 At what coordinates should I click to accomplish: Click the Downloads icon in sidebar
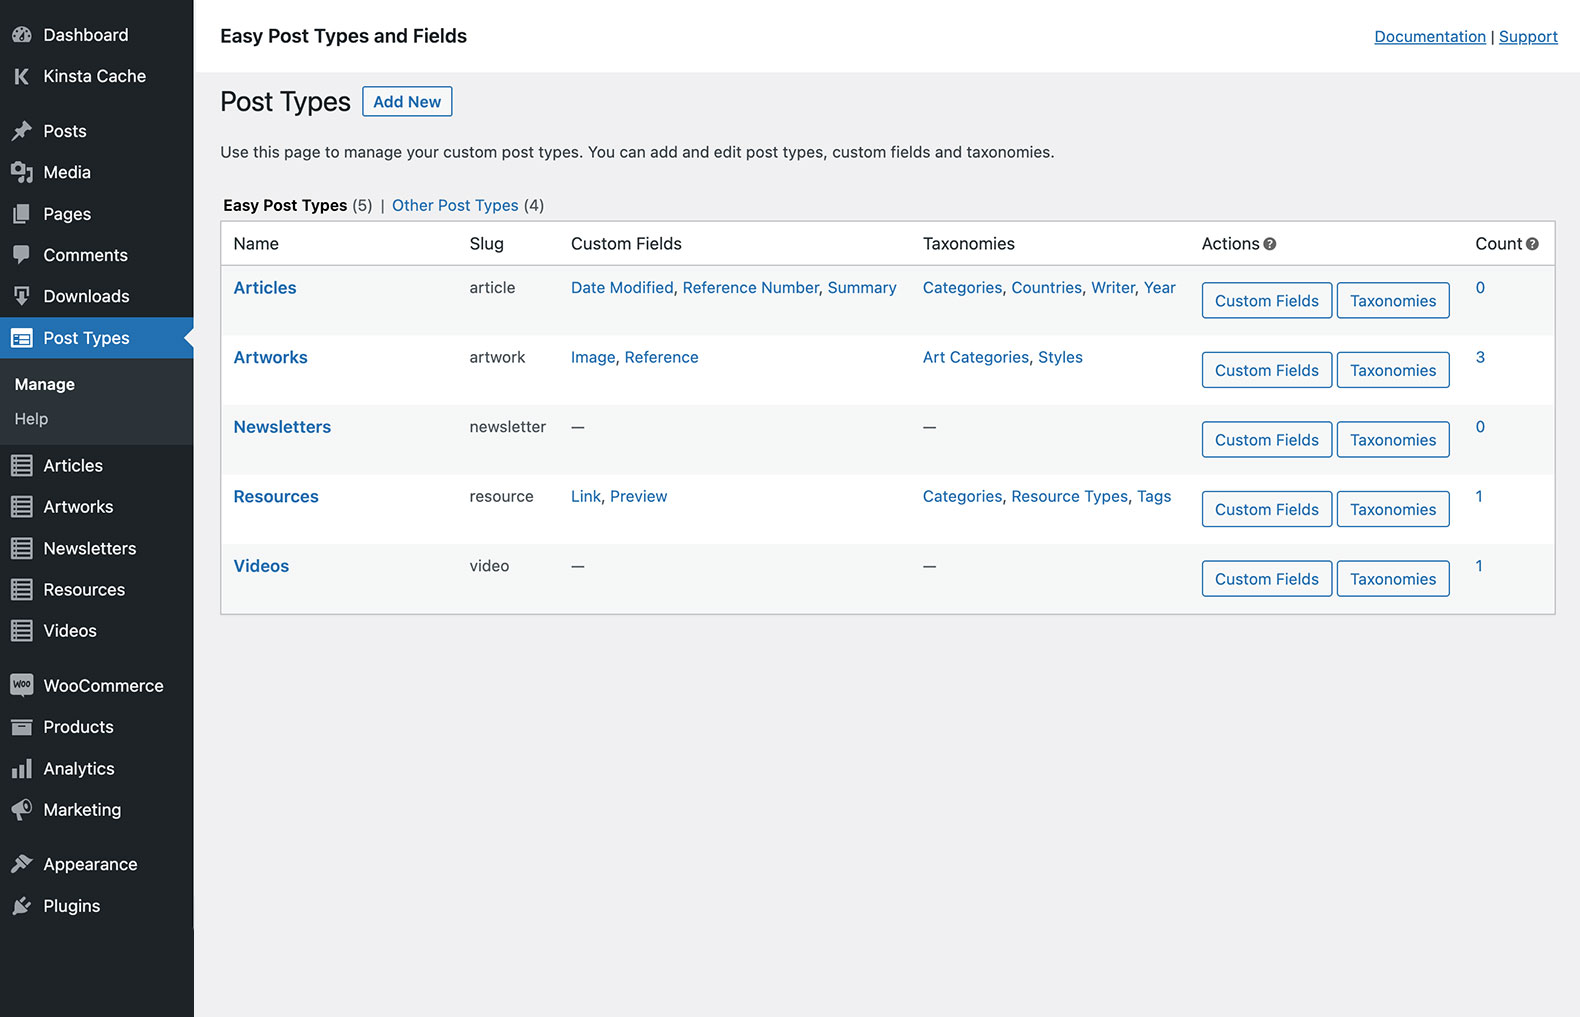(x=21, y=296)
